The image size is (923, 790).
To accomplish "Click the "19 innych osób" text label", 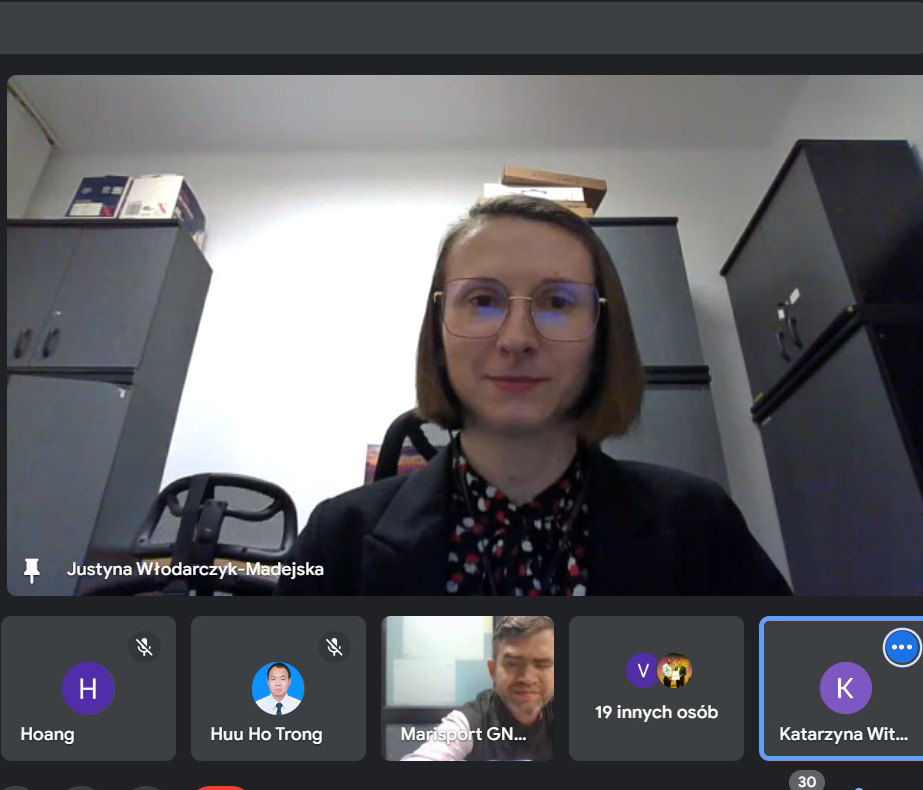I will tap(656, 713).
